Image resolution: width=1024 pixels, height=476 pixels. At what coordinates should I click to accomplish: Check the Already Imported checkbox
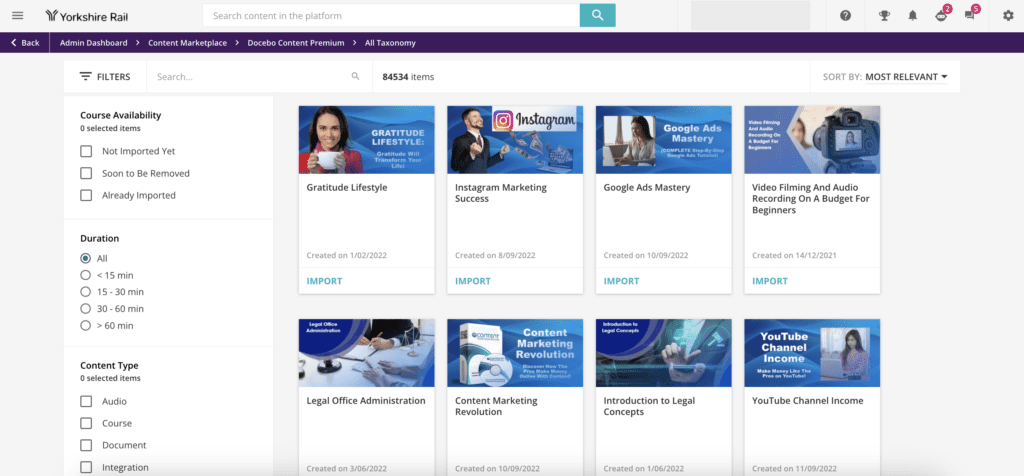[x=86, y=195]
